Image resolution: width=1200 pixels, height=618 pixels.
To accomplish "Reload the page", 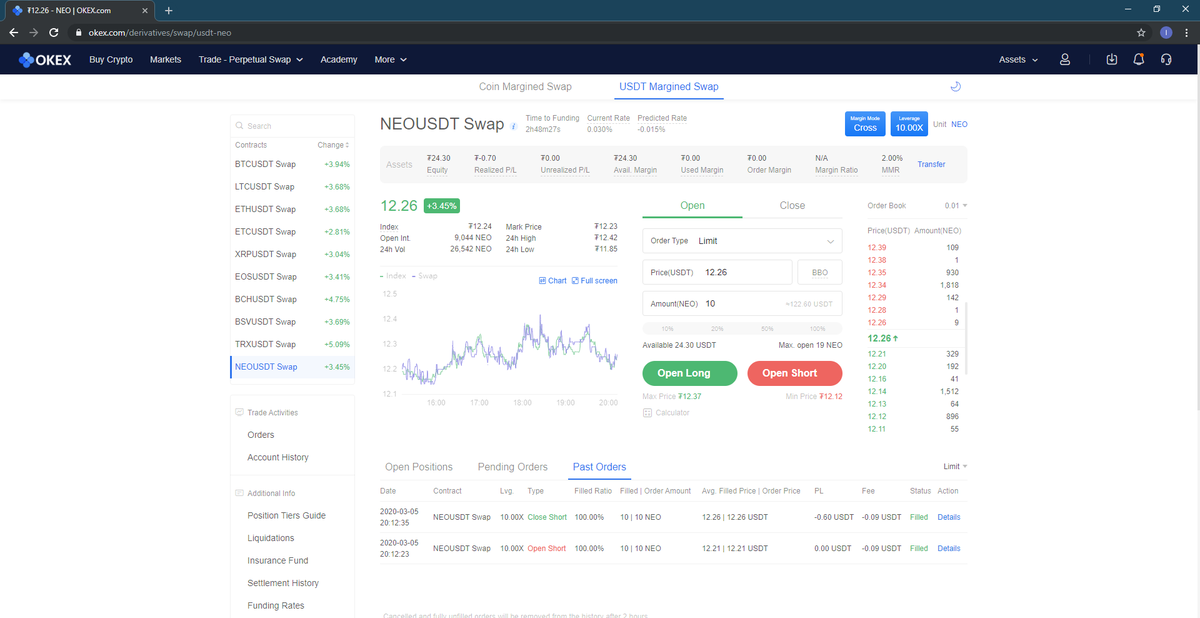I will [x=54, y=32].
